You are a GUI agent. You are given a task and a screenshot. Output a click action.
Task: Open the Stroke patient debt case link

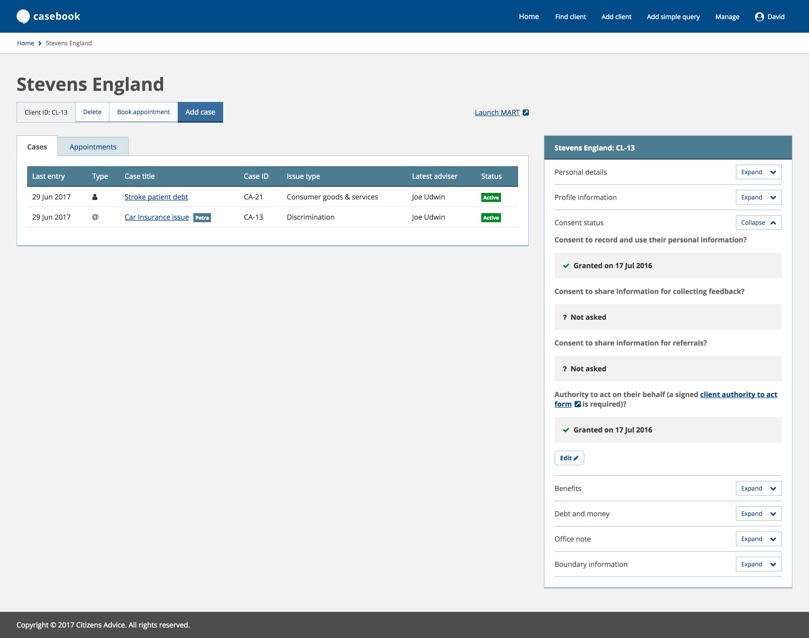pos(156,197)
